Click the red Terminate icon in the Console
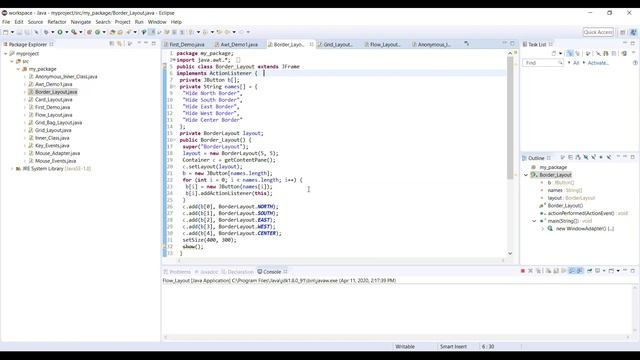Screen dimensions: 640x360 tap(522, 271)
